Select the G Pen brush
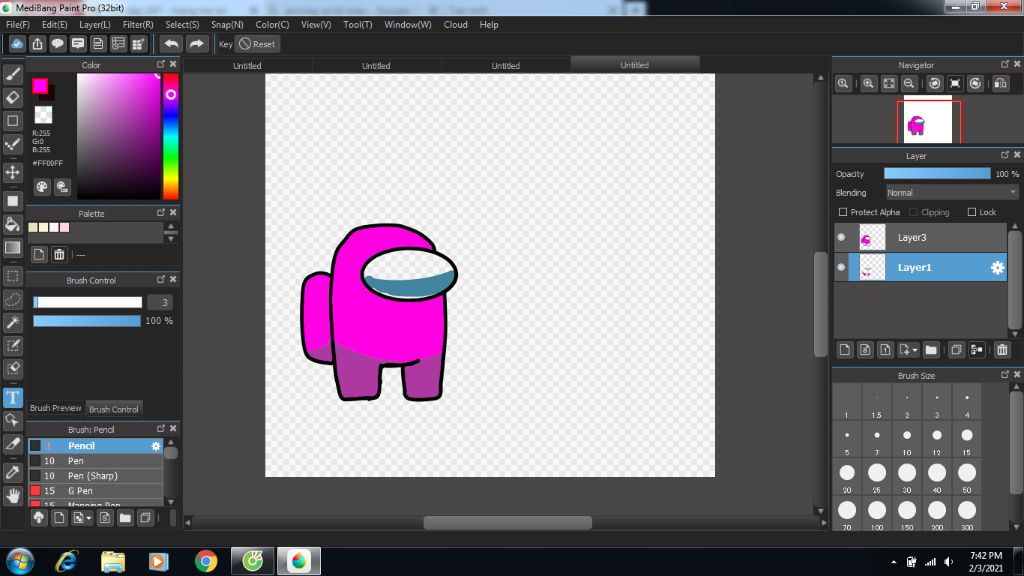Screen dimensions: 1024x576 coord(95,491)
